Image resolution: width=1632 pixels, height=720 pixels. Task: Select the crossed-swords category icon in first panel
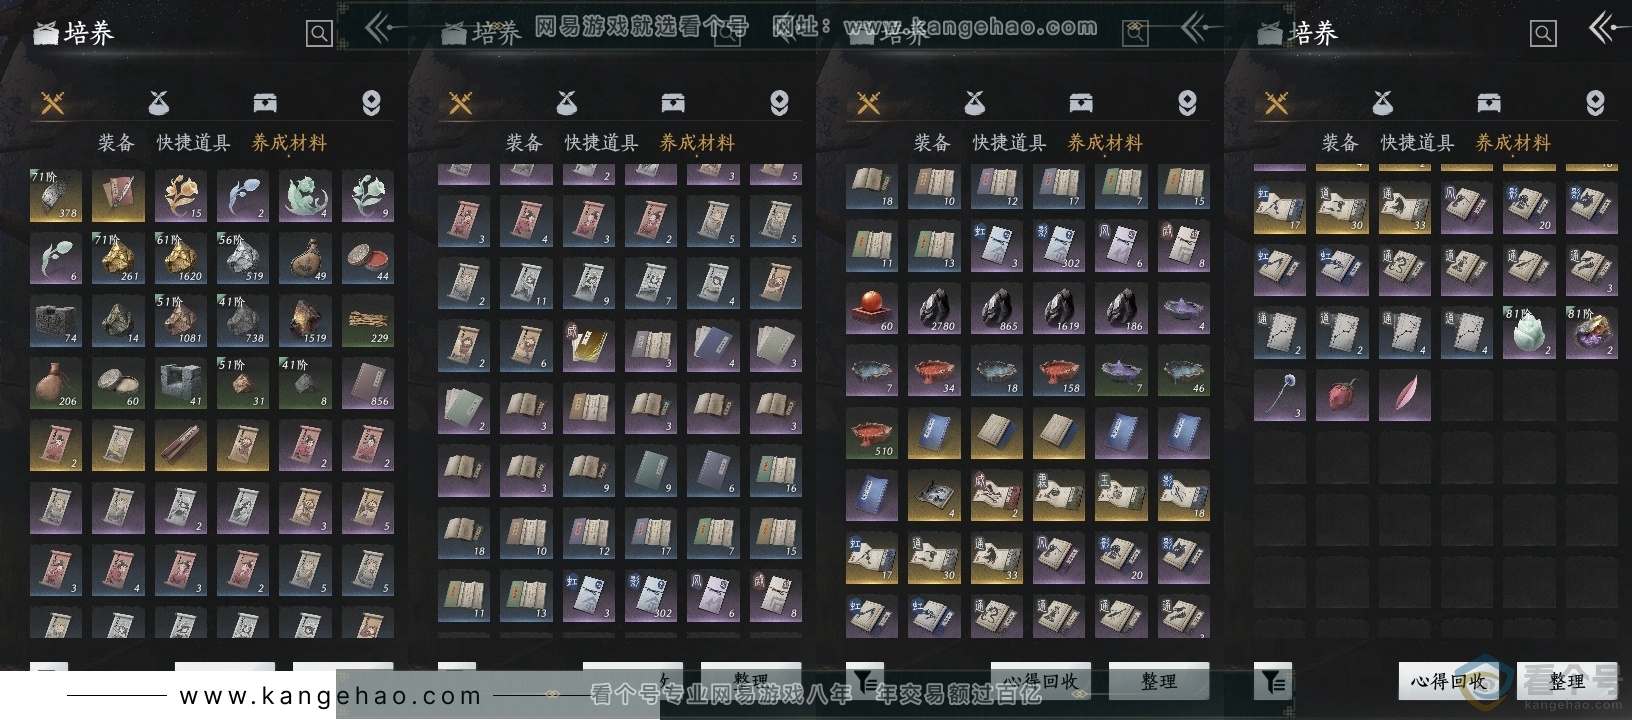coord(53,102)
